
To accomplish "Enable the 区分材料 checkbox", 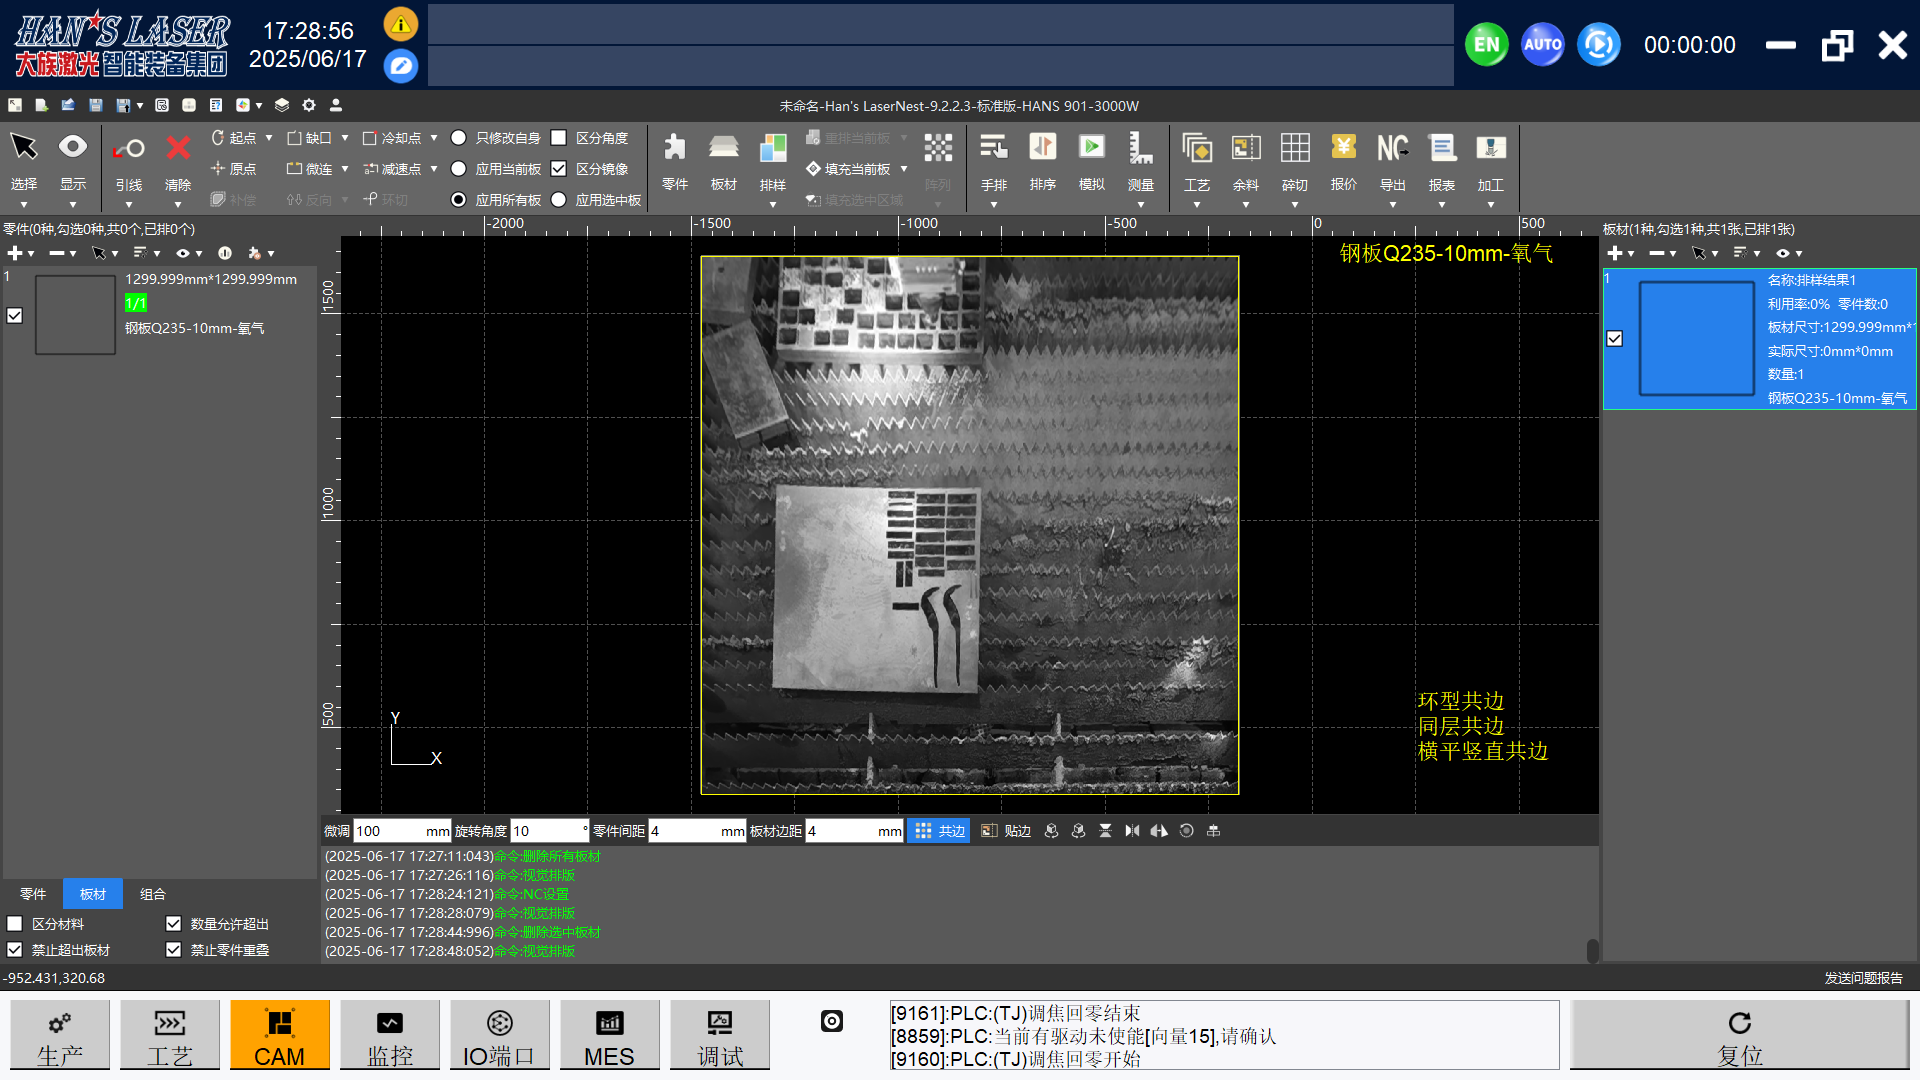I will coord(15,924).
